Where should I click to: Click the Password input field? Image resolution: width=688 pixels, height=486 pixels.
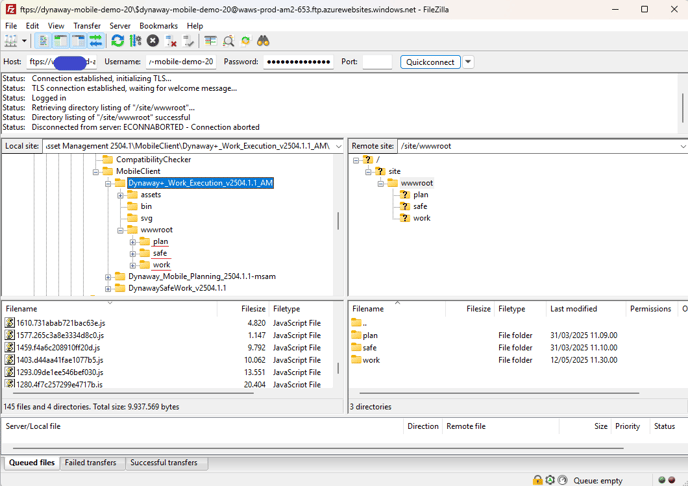click(x=298, y=62)
